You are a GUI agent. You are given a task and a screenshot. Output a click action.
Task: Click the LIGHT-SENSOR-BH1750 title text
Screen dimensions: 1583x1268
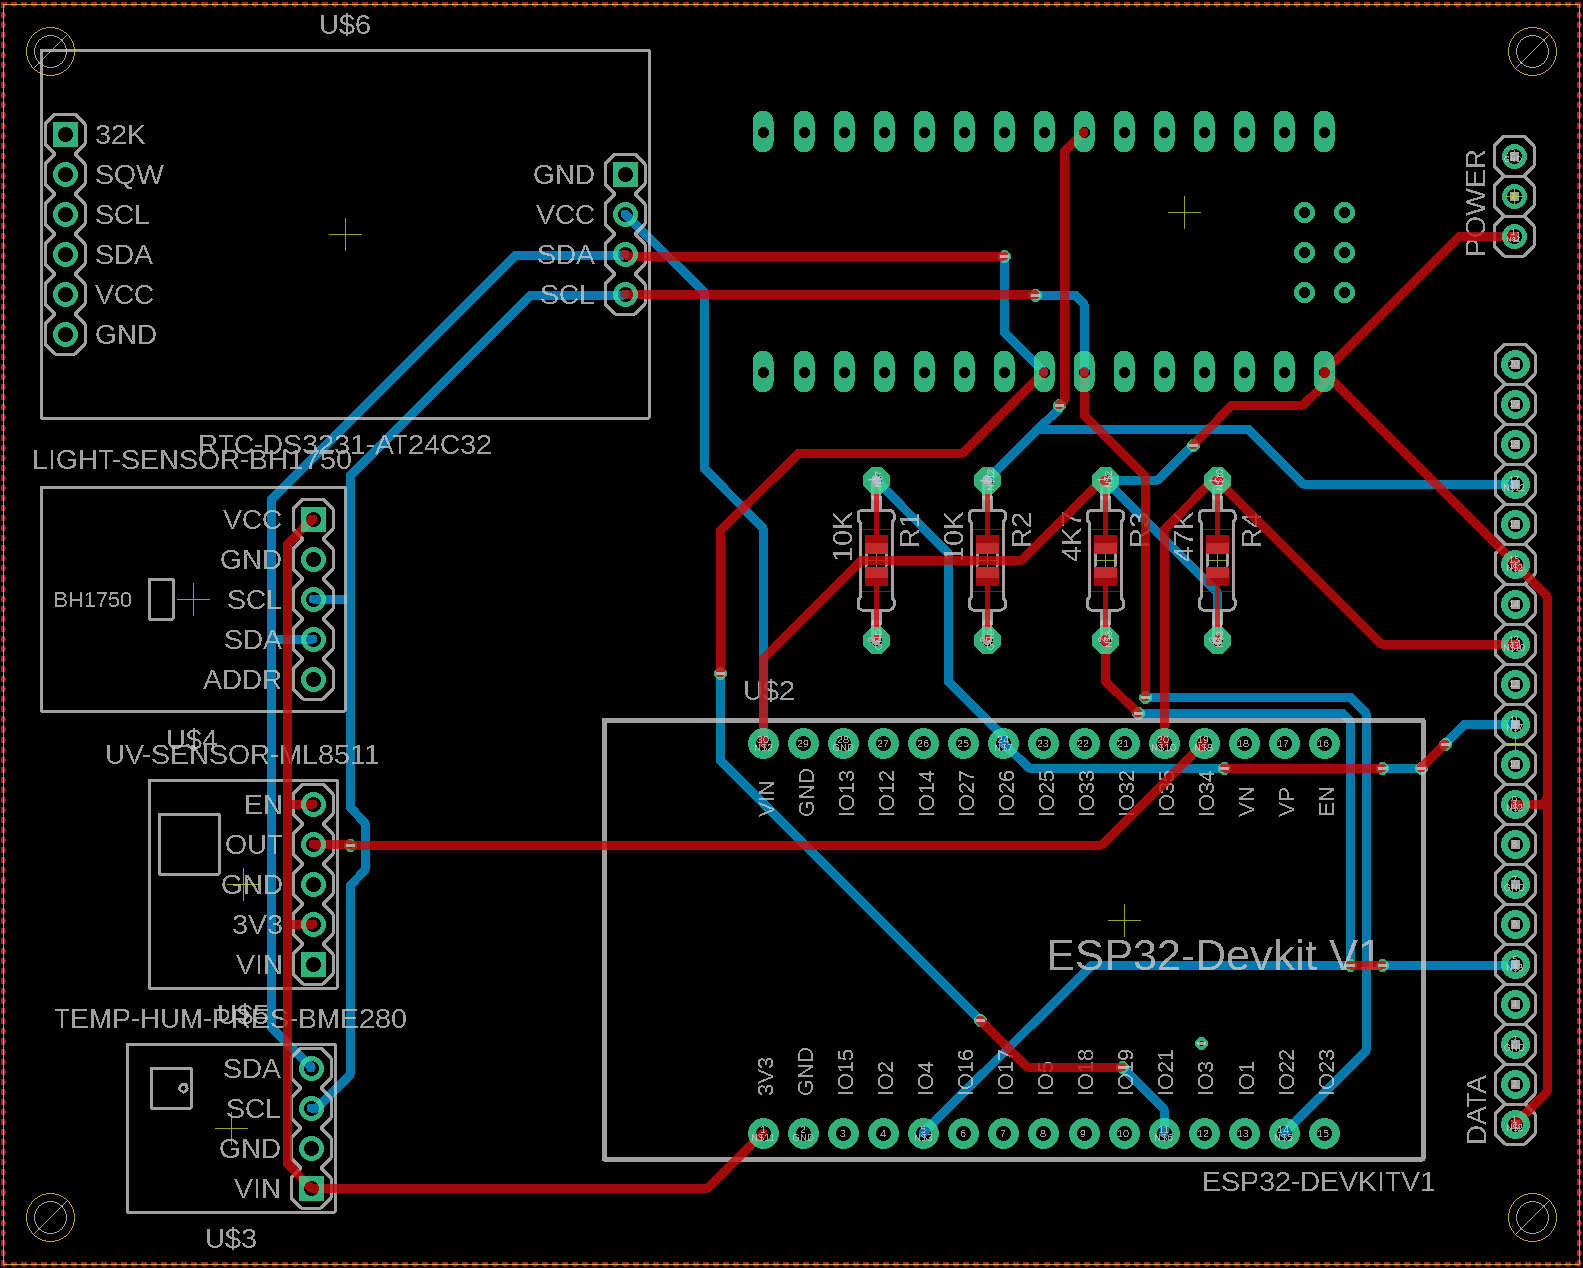(192, 460)
